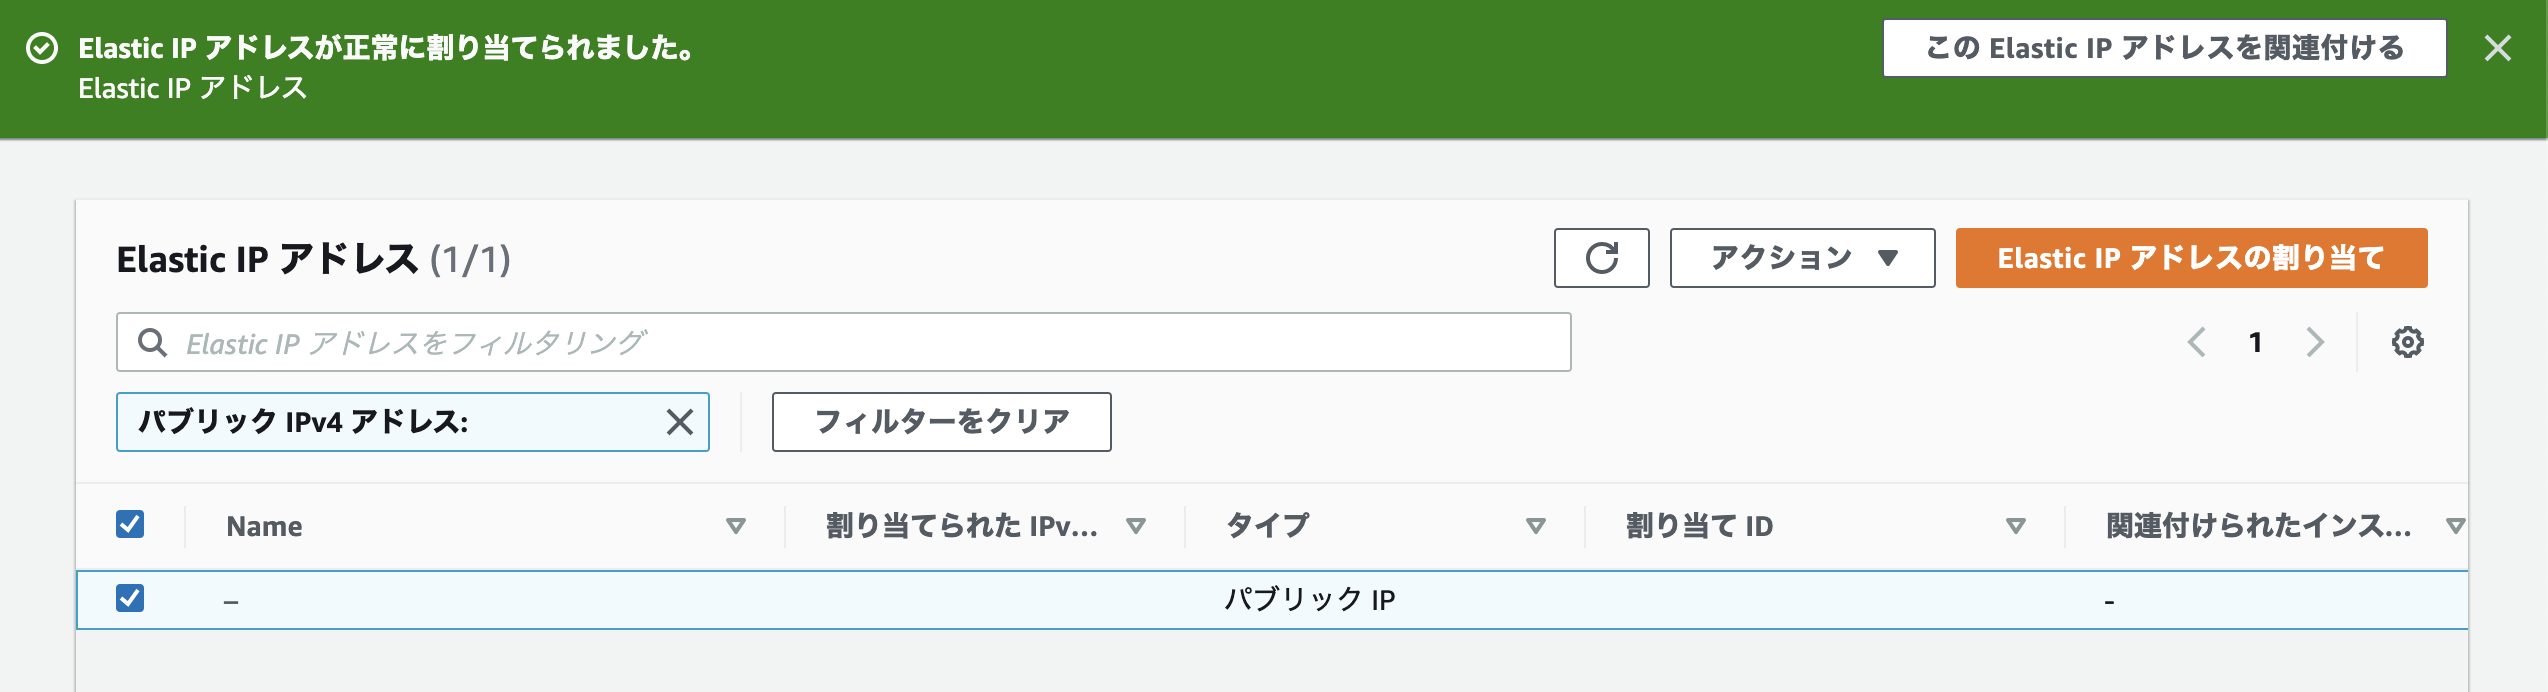Open table preferences gear icon
Screen dimensions: 2548x692
point(2407,342)
